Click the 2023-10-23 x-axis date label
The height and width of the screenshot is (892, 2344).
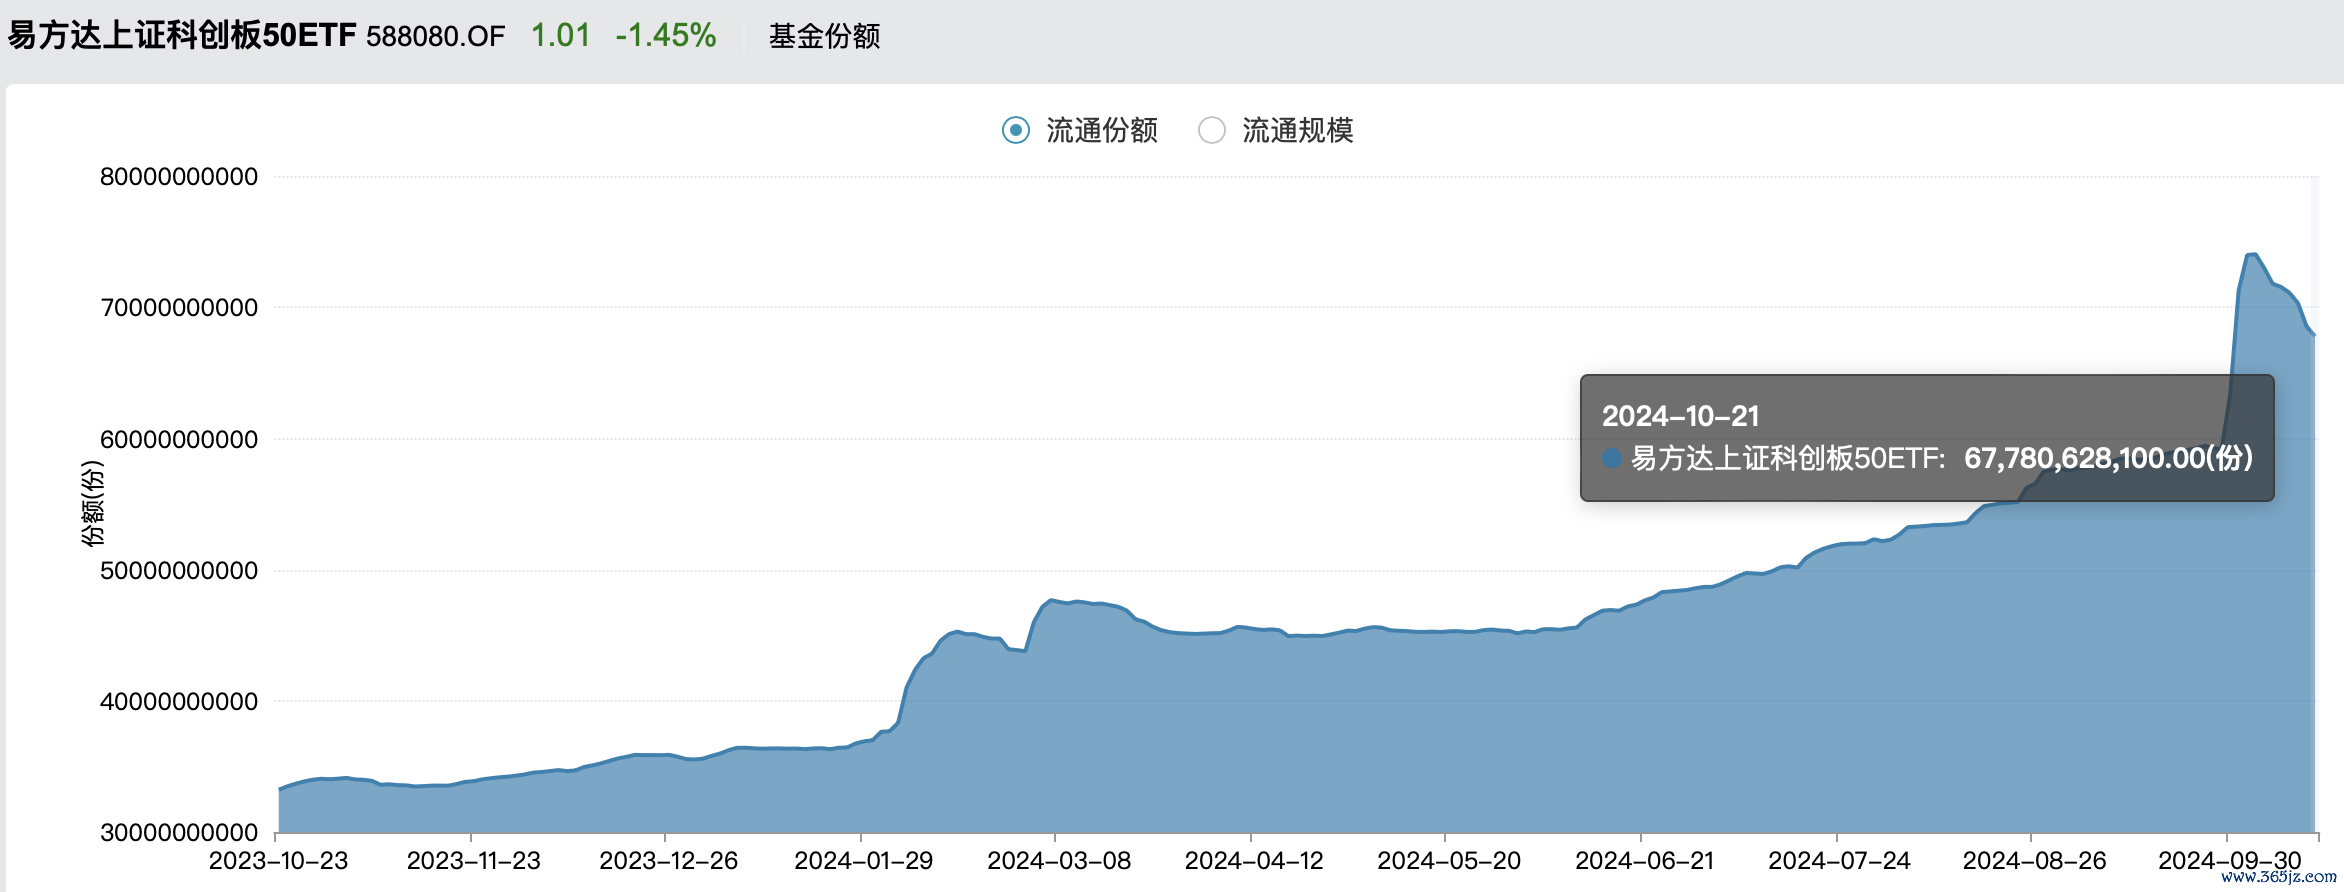pos(278,861)
